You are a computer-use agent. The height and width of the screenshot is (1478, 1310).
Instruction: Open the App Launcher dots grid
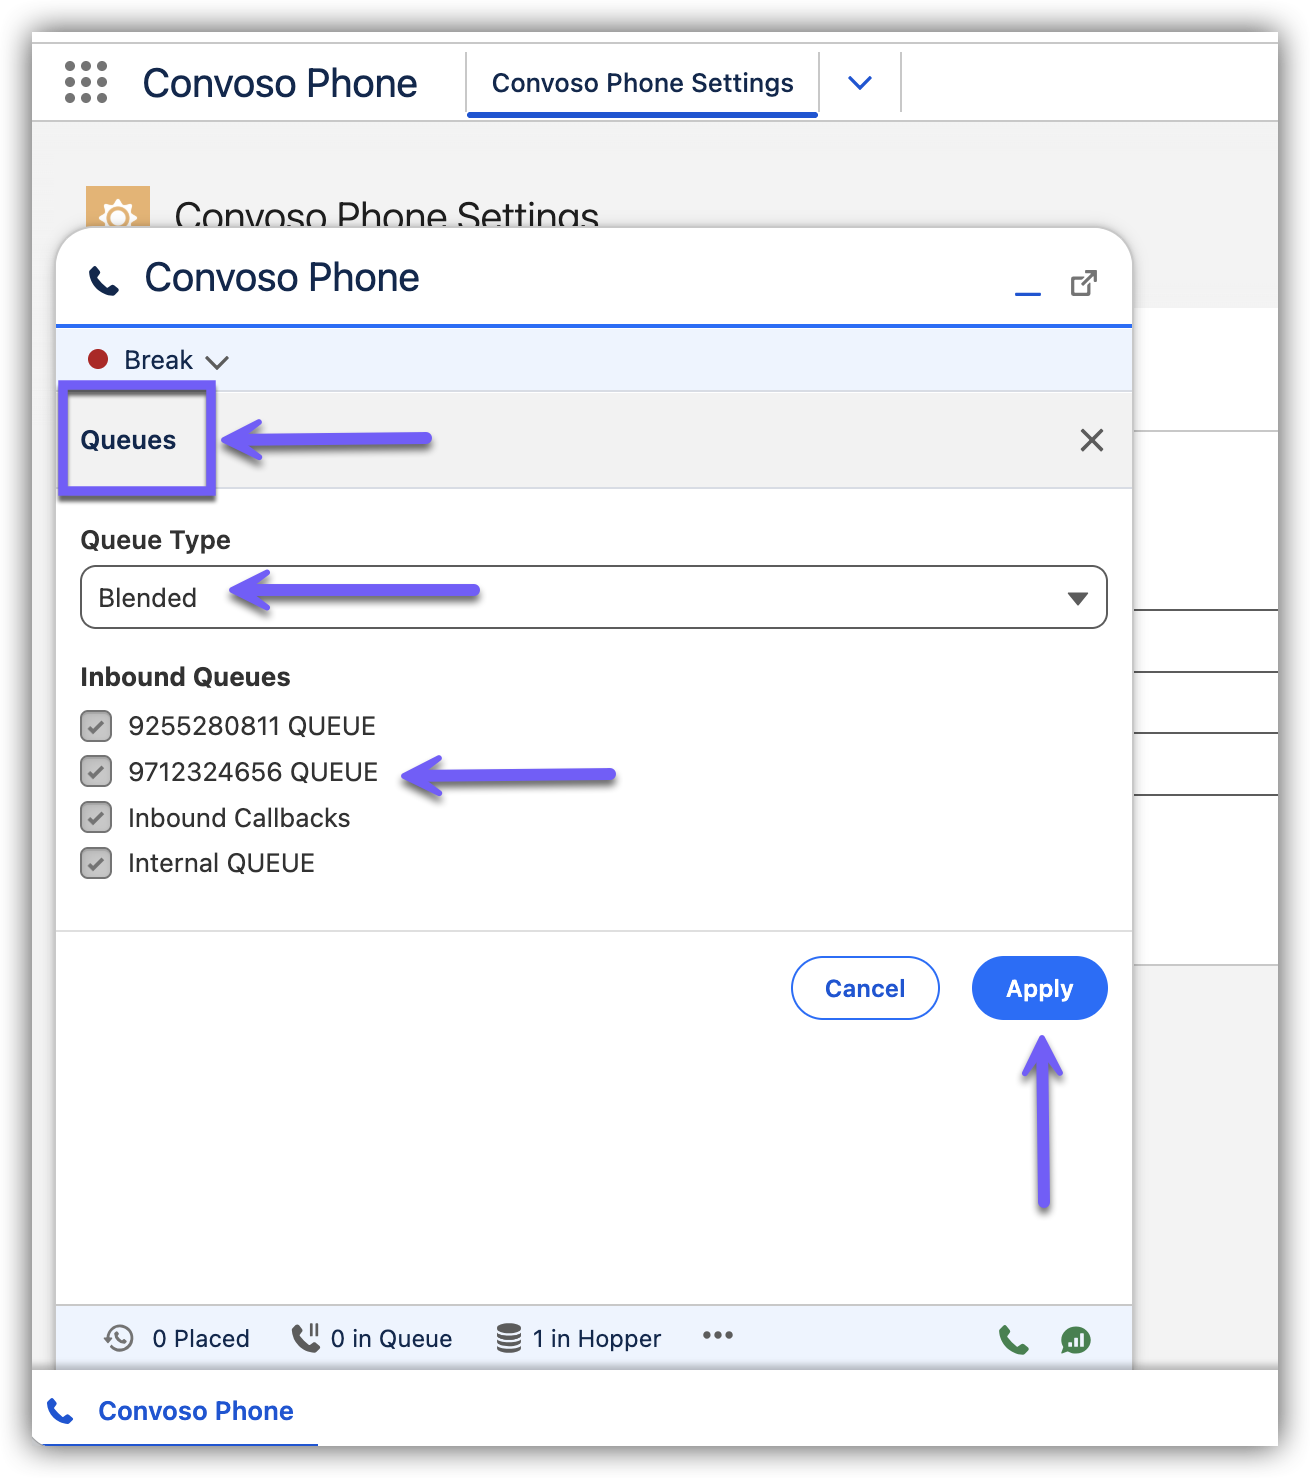tap(86, 82)
